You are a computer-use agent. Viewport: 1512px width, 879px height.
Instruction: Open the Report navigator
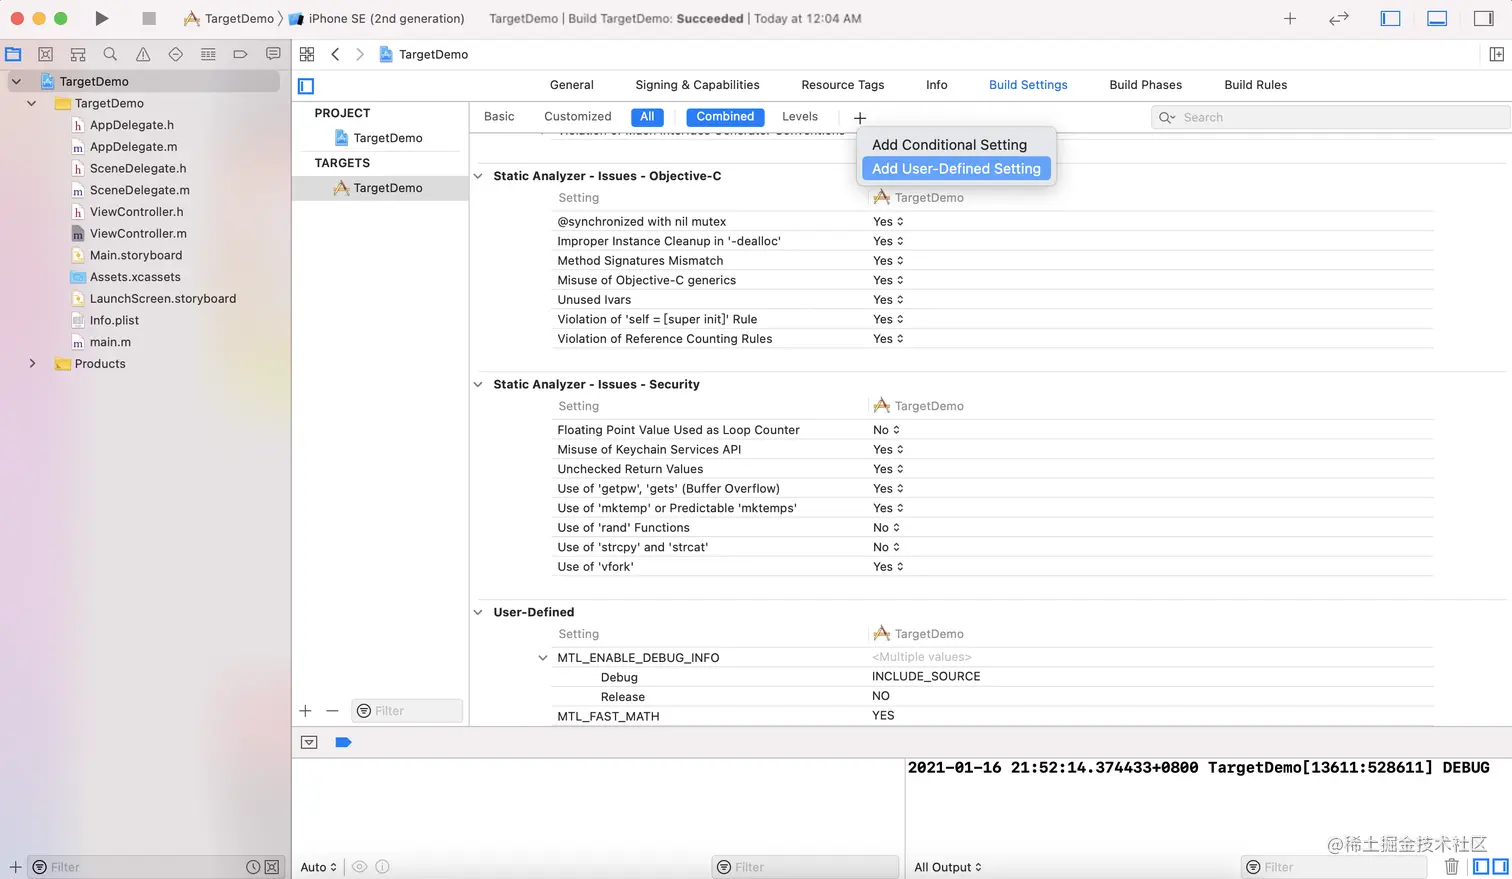(x=273, y=54)
